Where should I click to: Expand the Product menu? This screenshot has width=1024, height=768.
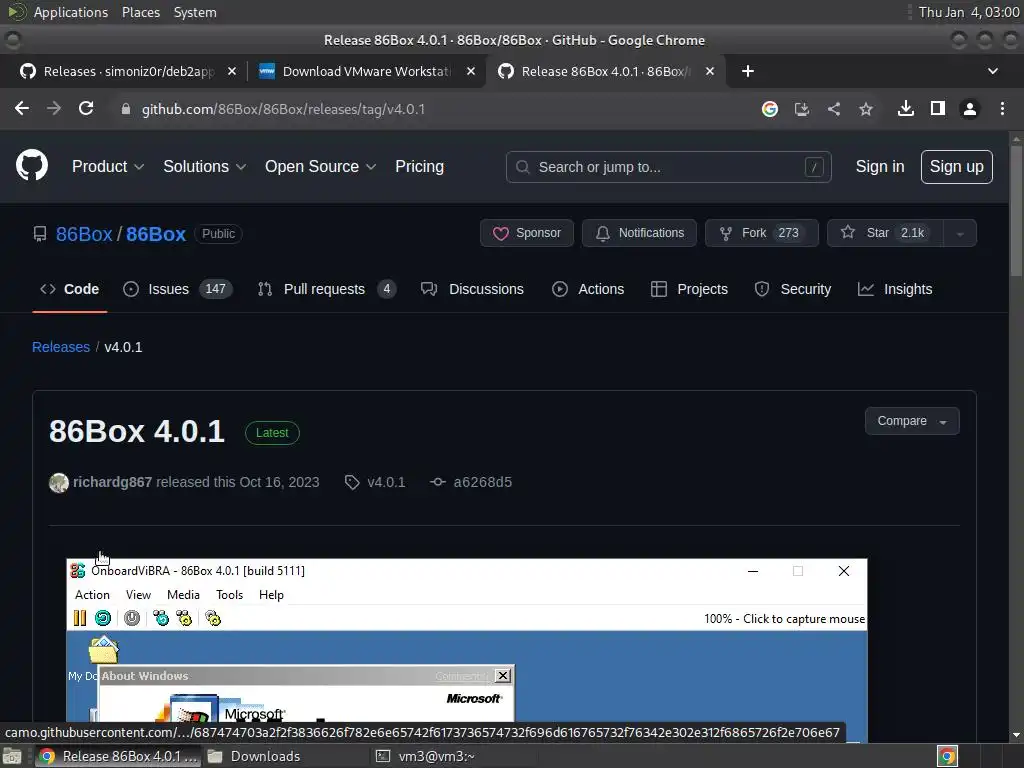108,167
